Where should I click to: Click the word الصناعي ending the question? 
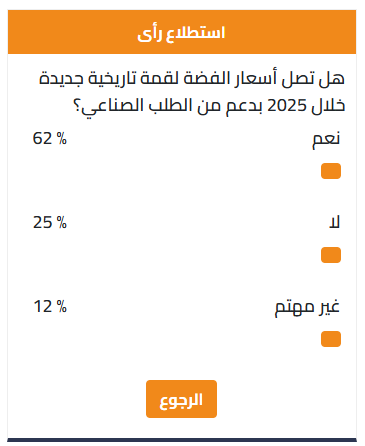pos(112,107)
